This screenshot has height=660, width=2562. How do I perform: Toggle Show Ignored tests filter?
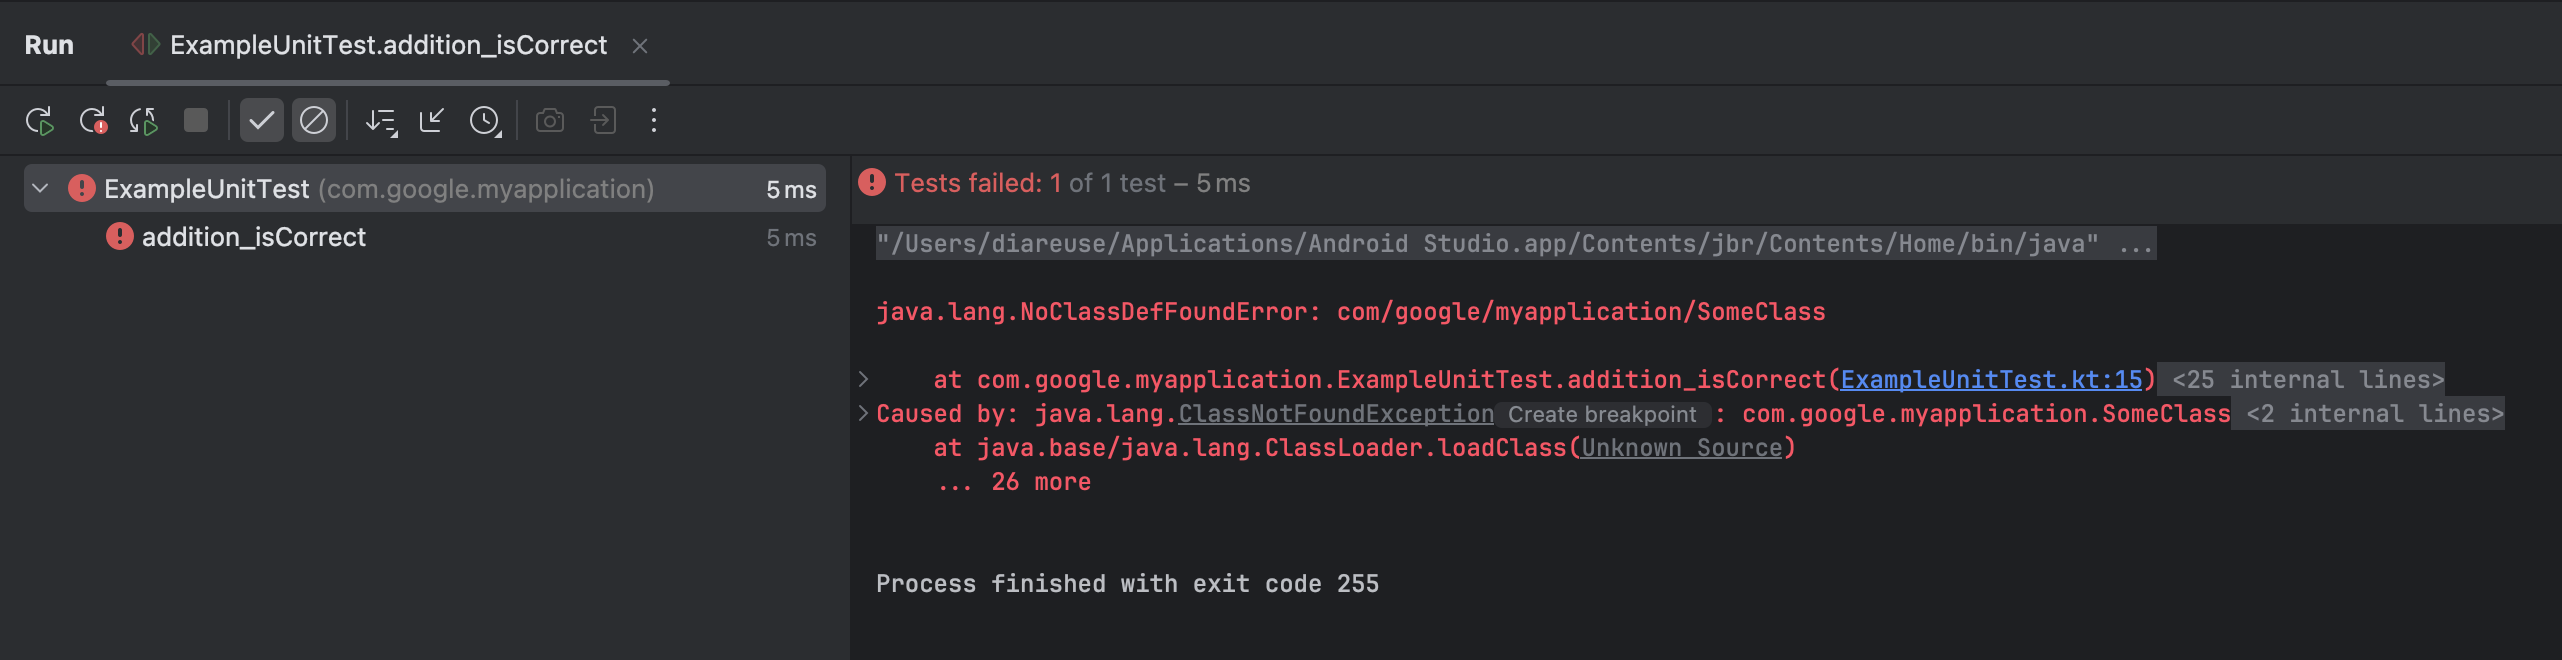tap(314, 121)
